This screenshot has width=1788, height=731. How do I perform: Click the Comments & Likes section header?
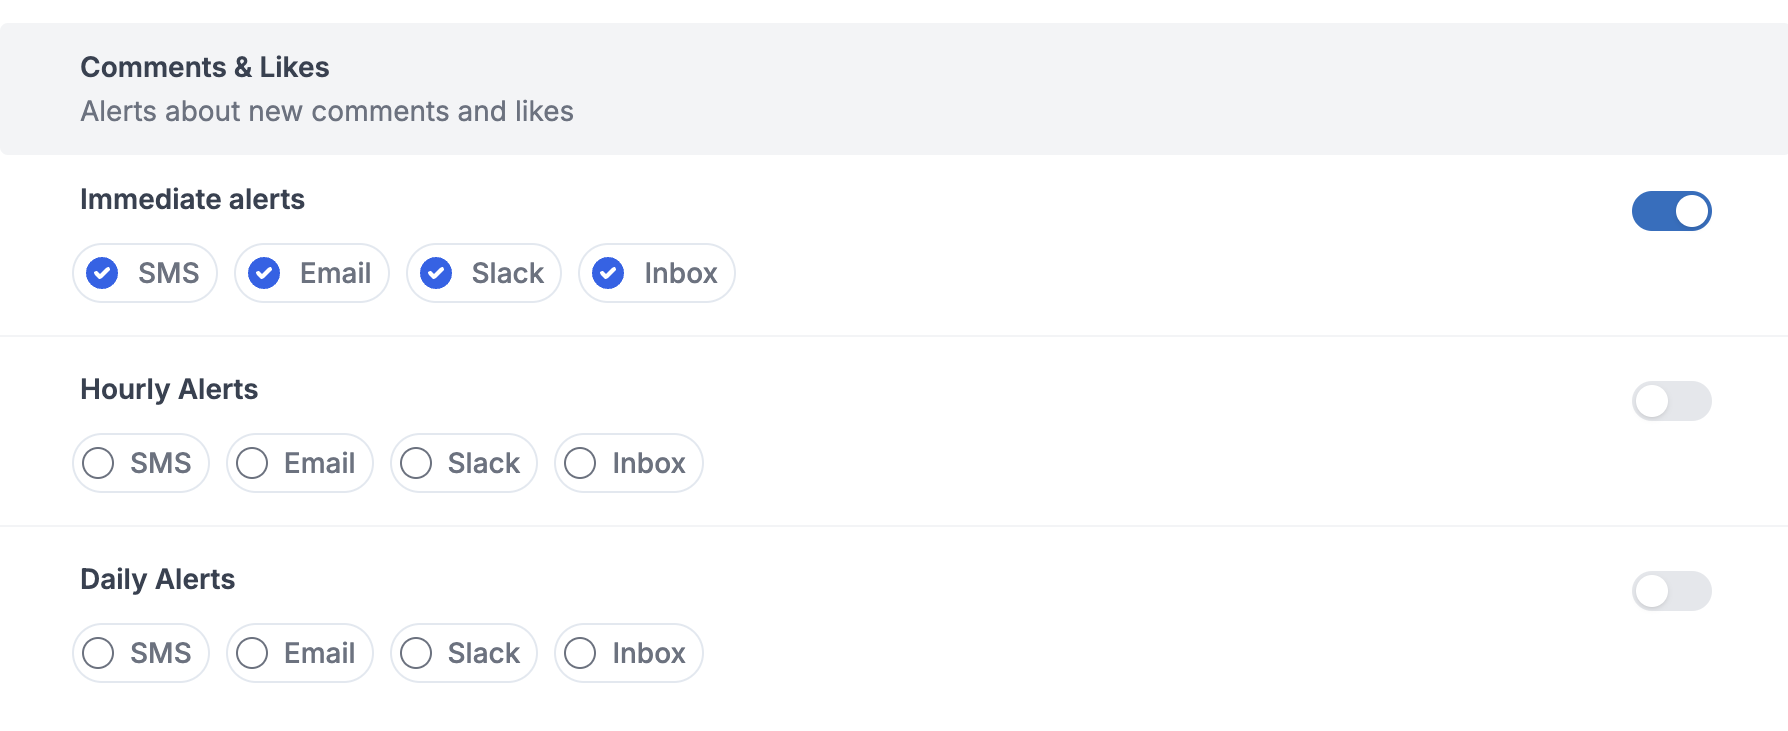205,67
